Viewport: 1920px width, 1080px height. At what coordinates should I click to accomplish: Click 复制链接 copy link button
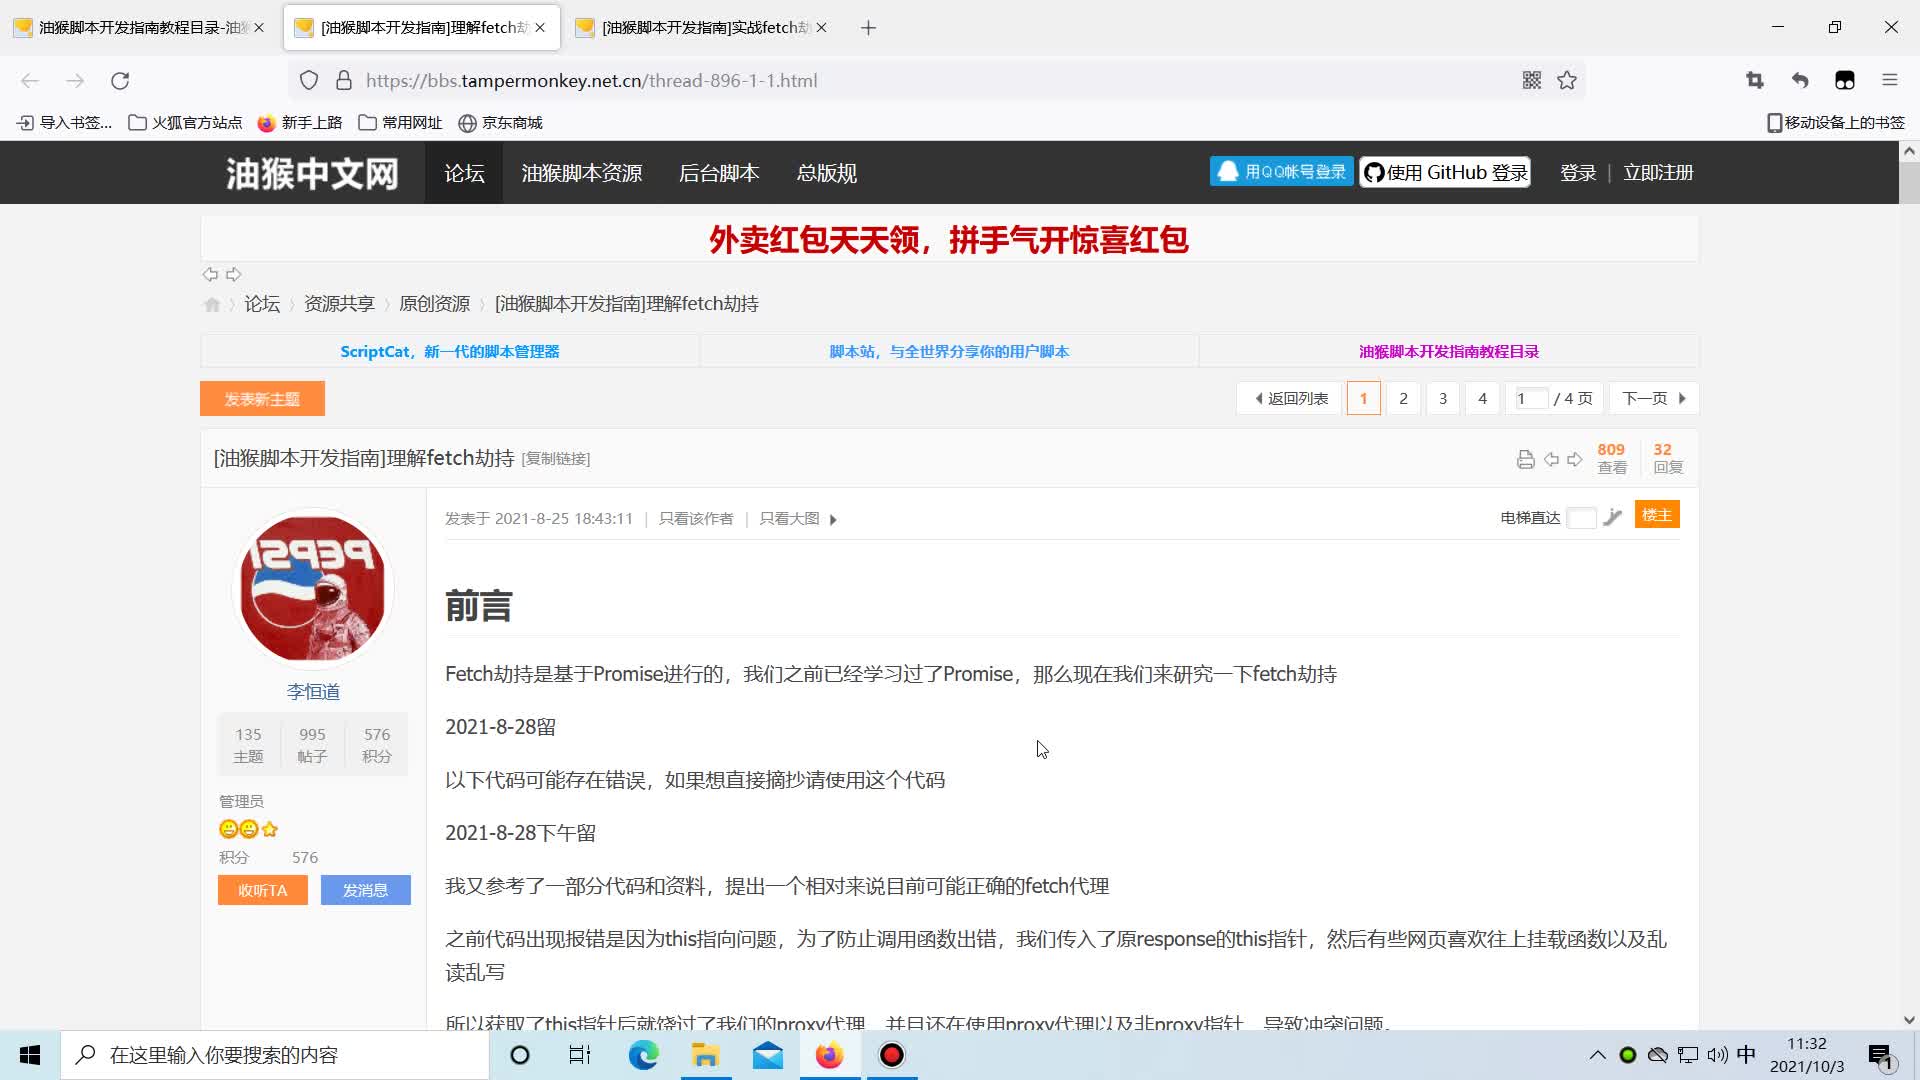click(555, 458)
